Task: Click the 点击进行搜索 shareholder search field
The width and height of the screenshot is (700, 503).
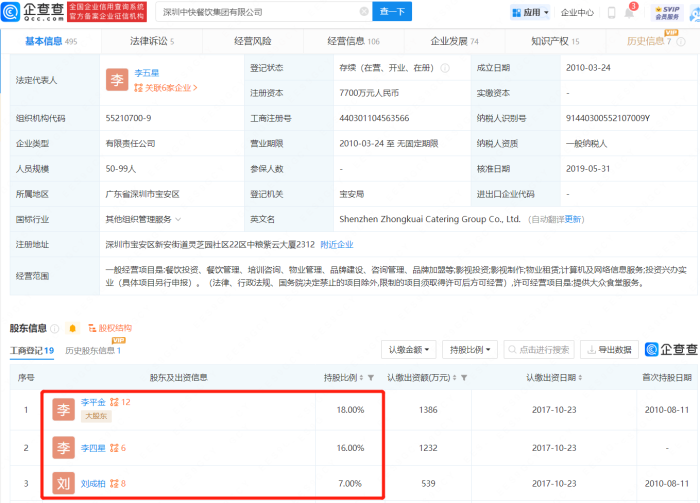Action: click(x=539, y=349)
